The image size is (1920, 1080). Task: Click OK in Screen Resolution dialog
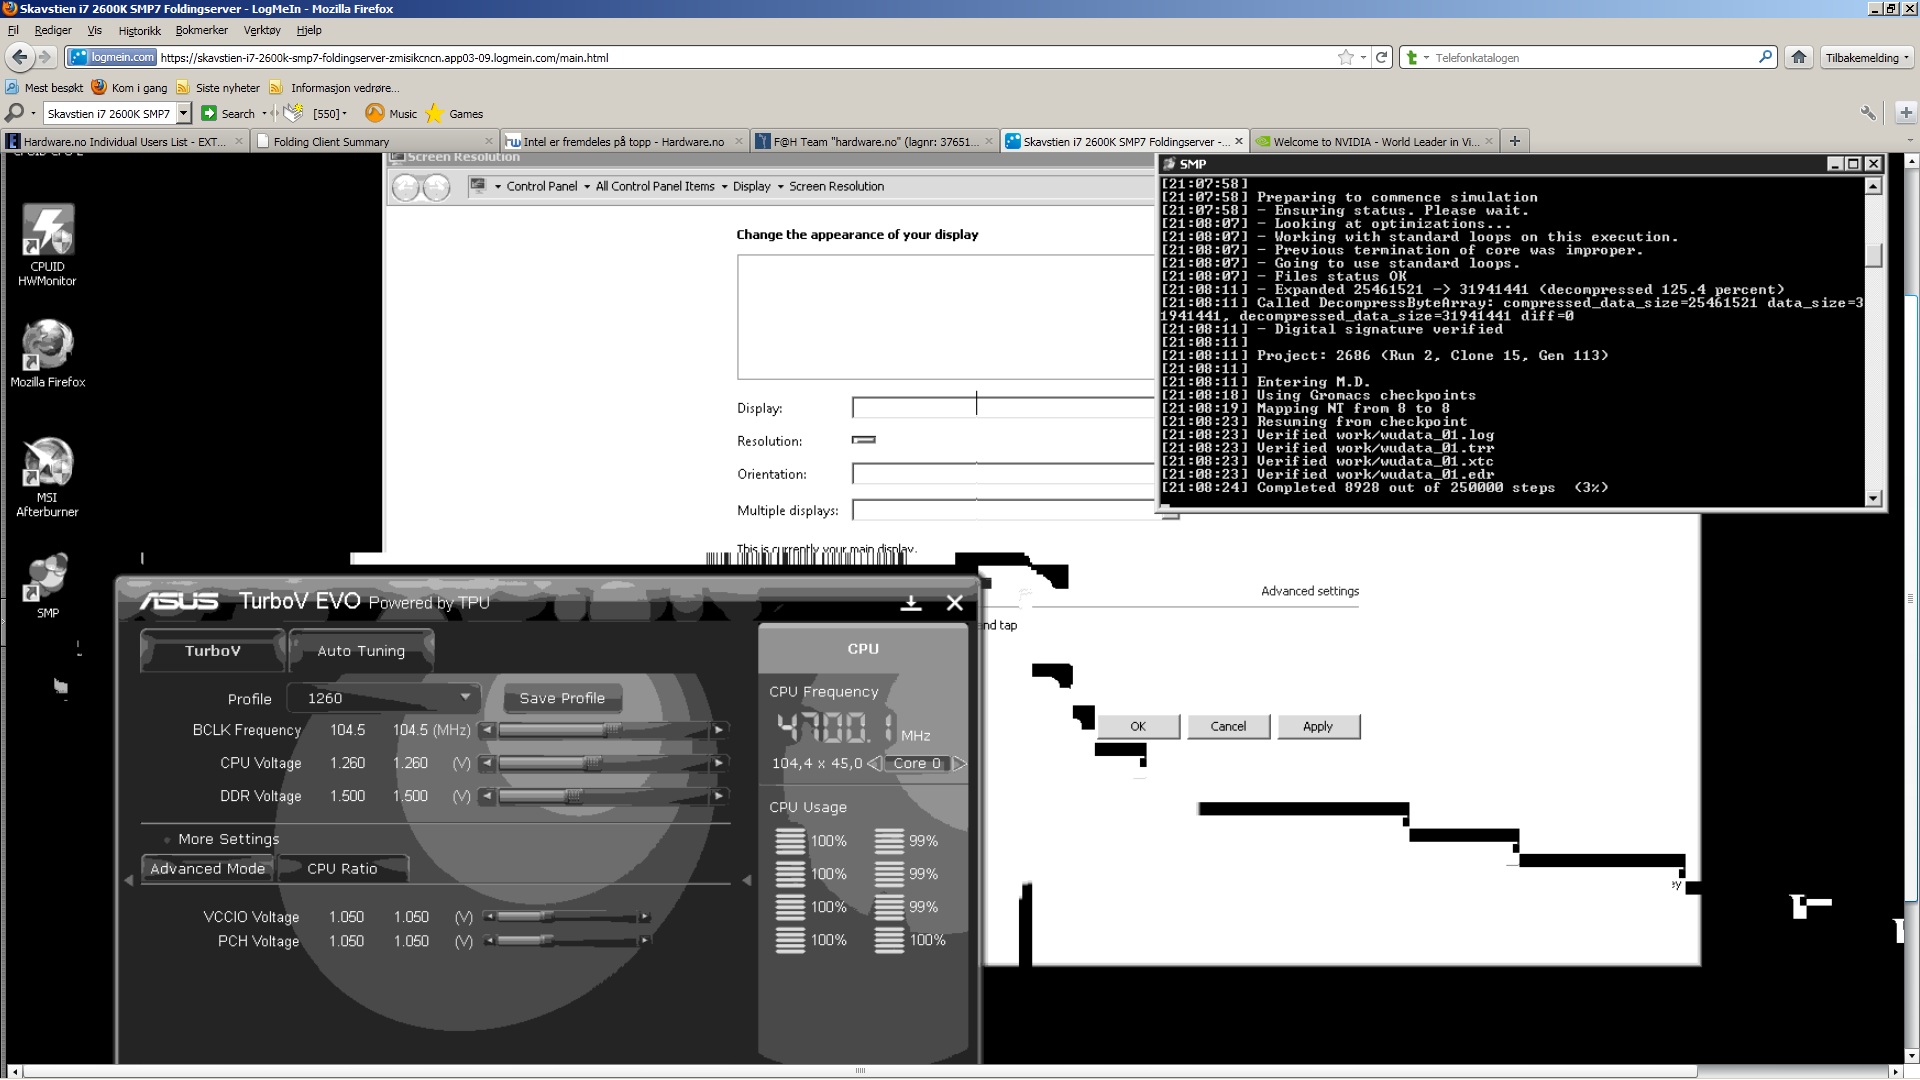1138,727
